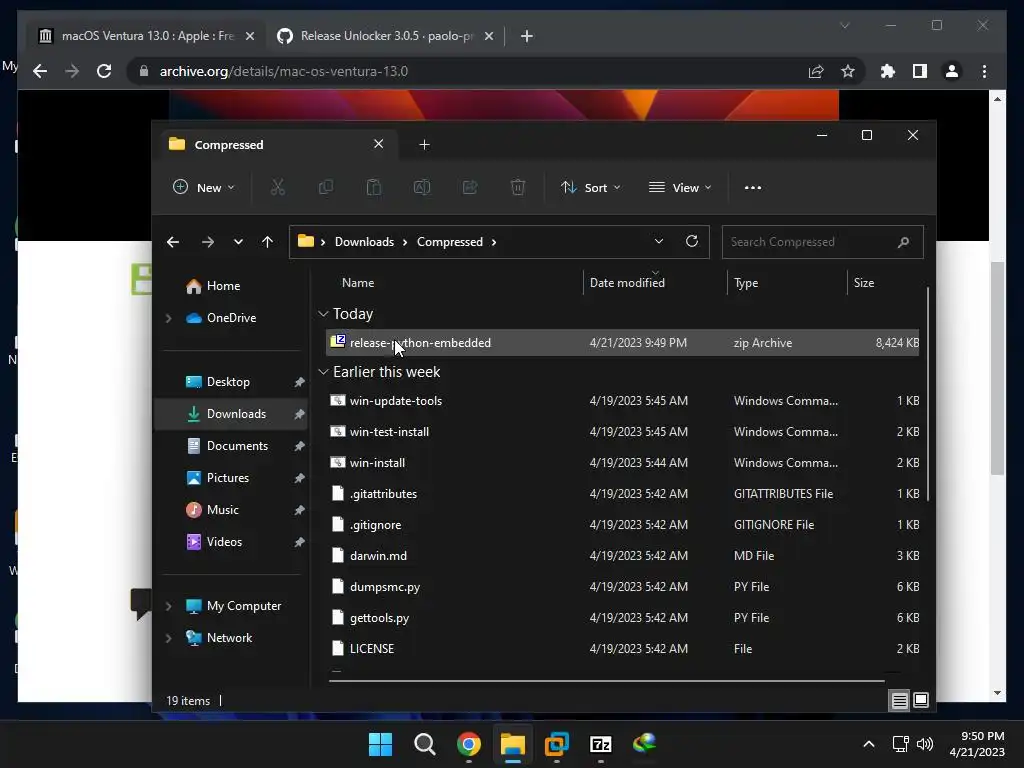Viewport: 1024px width, 768px height.
Task: Open the New item dropdown
Action: pyautogui.click(x=203, y=187)
